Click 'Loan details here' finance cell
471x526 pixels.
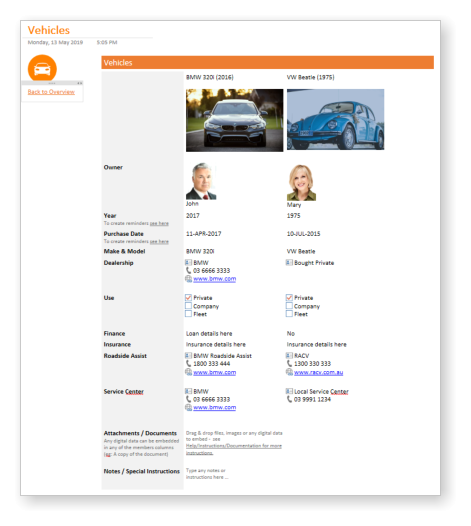[209, 333]
